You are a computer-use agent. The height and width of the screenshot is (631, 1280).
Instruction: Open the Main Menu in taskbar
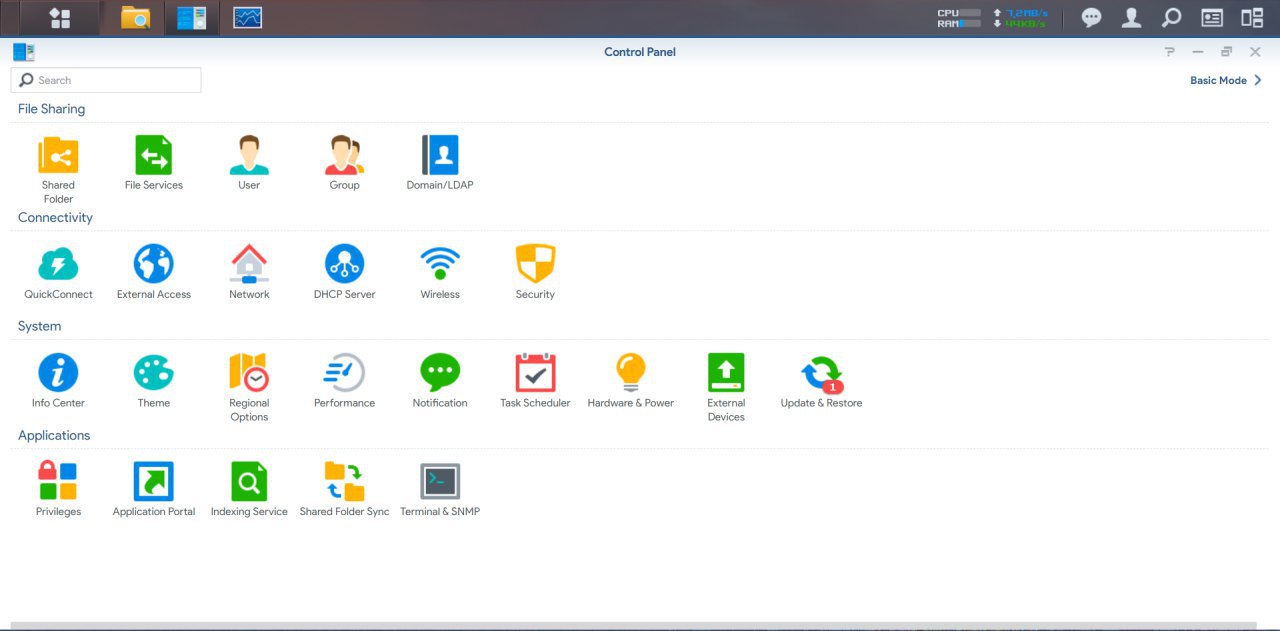[60, 18]
